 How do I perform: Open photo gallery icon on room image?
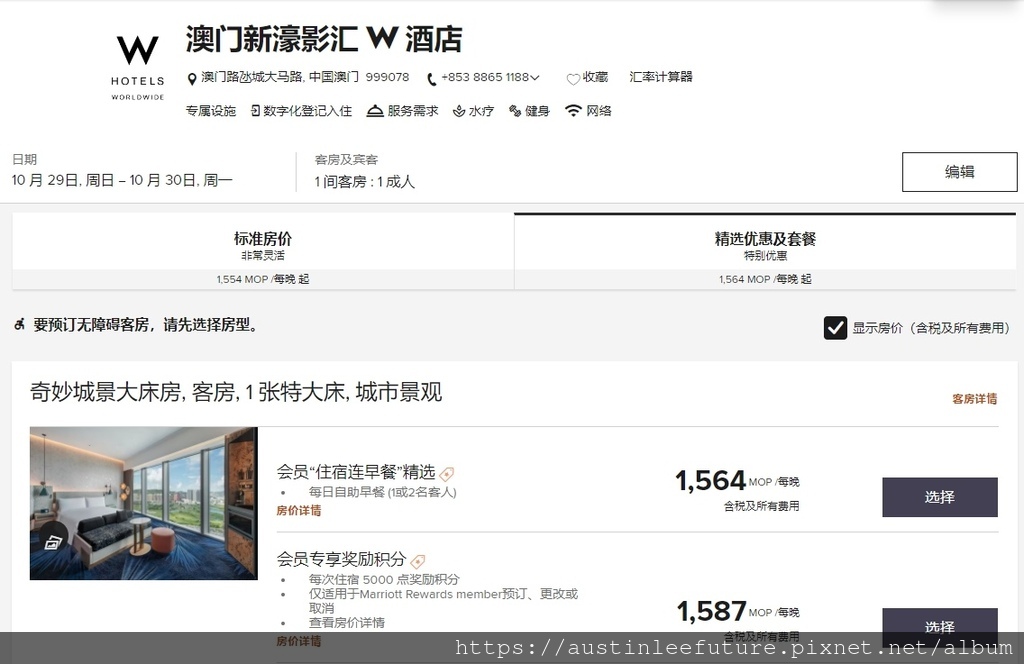52,542
